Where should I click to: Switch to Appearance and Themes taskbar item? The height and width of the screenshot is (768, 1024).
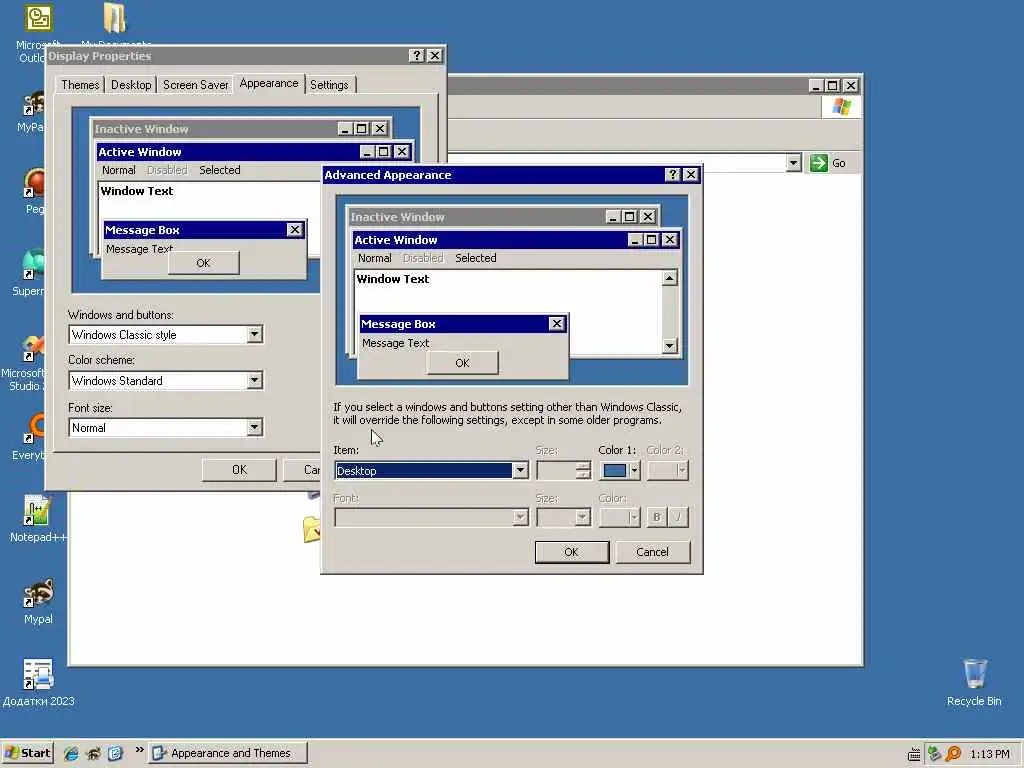coord(227,753)
